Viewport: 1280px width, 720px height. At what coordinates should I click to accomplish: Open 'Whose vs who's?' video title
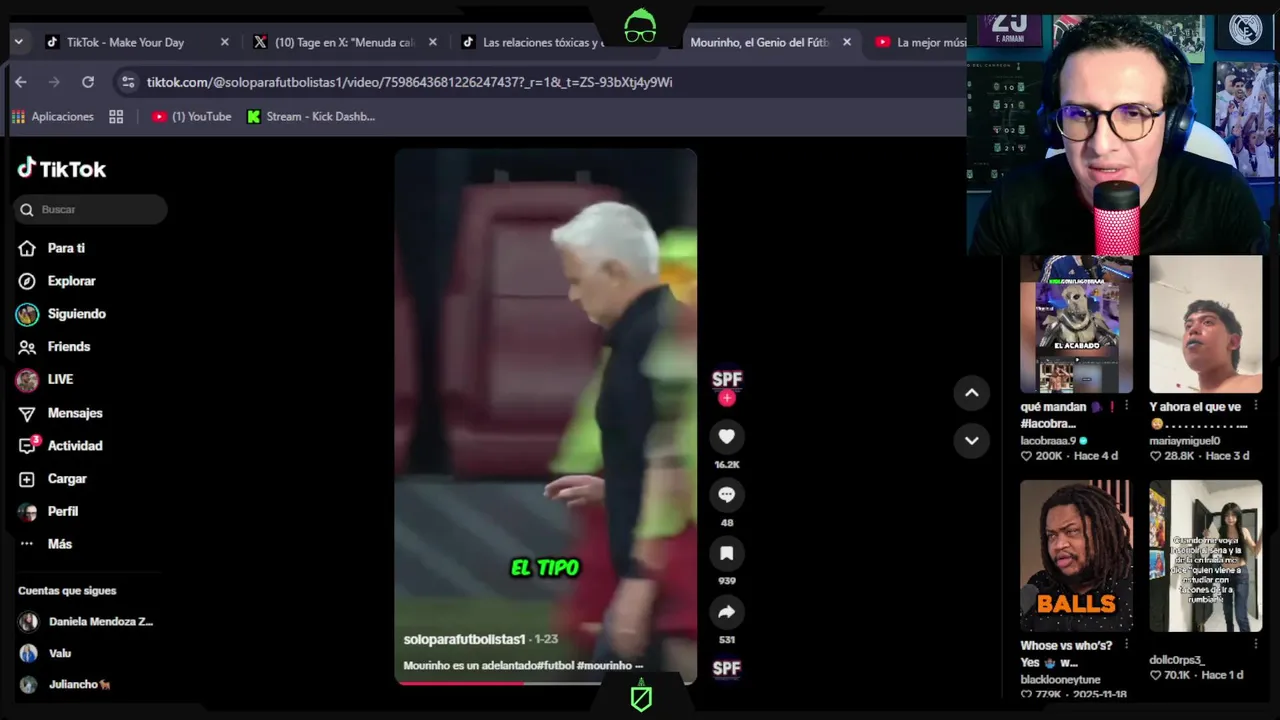pyautogui.click(x=1066, y=654)
